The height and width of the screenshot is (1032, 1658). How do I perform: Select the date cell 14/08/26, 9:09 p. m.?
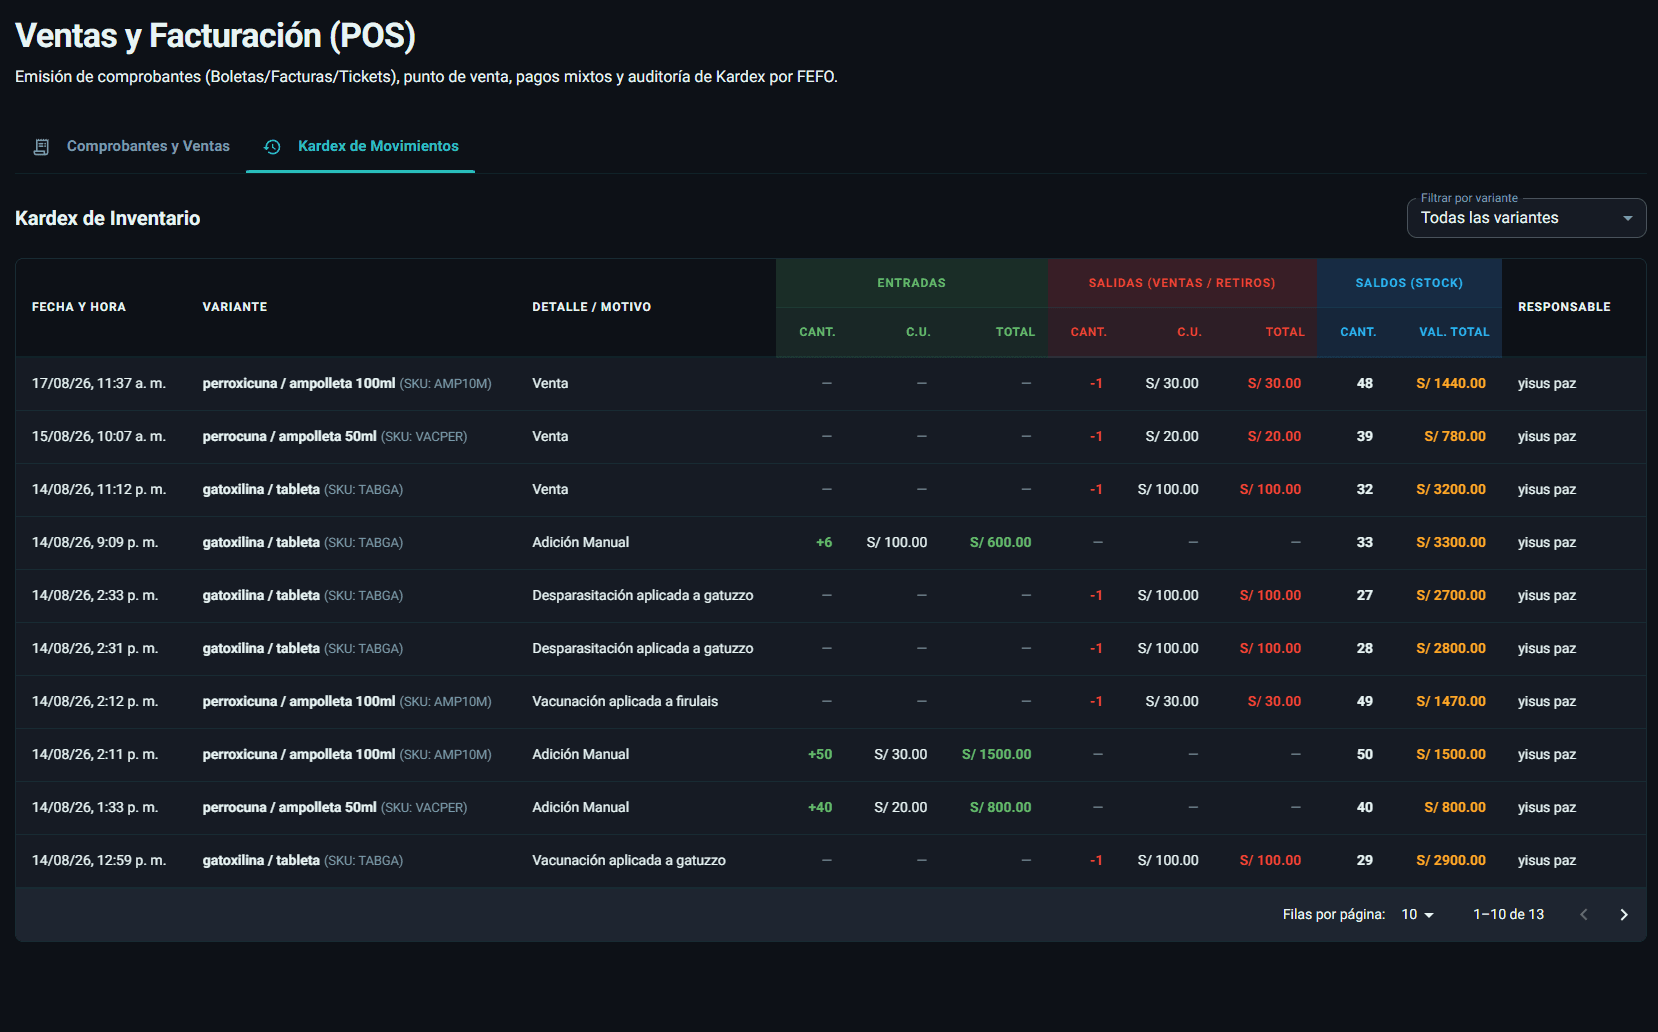95,542
